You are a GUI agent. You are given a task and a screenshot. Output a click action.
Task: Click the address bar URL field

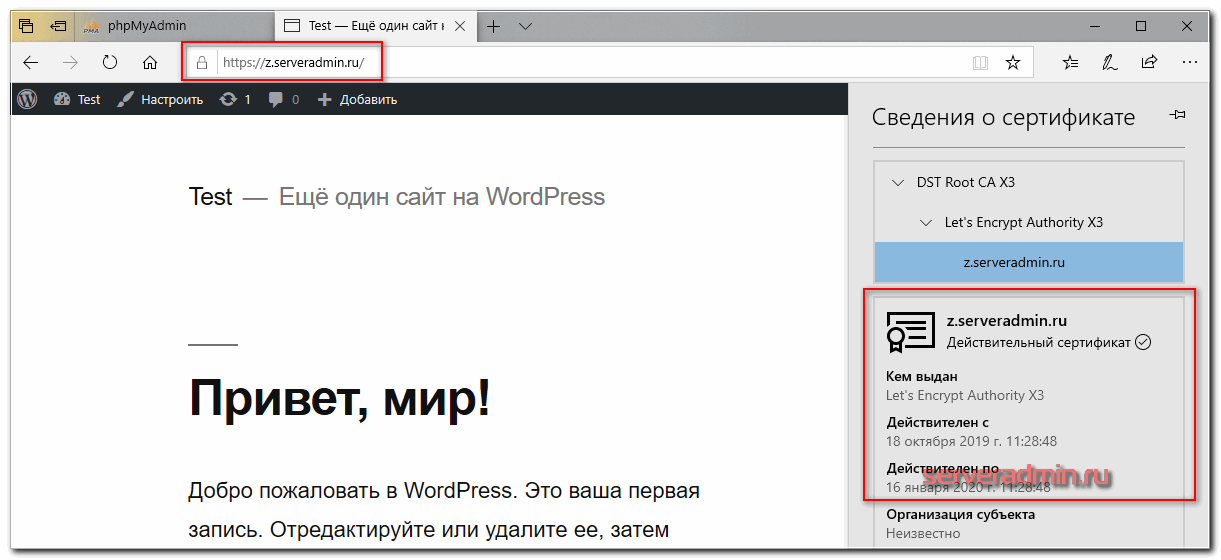(x=600, y=62)
